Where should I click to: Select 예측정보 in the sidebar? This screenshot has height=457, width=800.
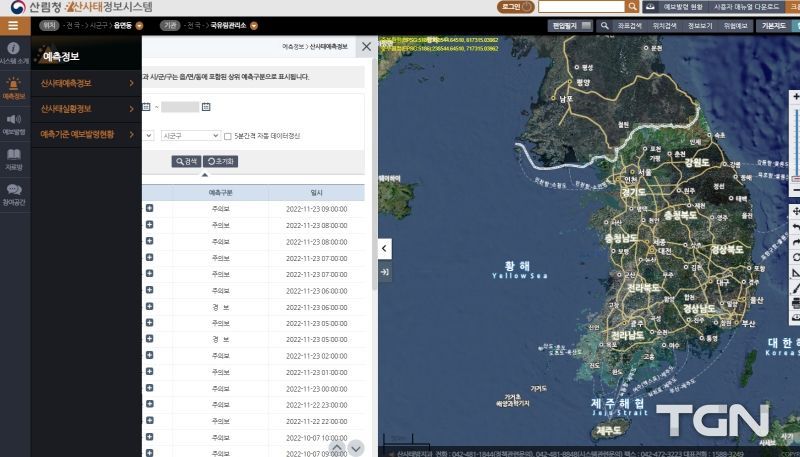pyautogui.click(x=14, y=88)
